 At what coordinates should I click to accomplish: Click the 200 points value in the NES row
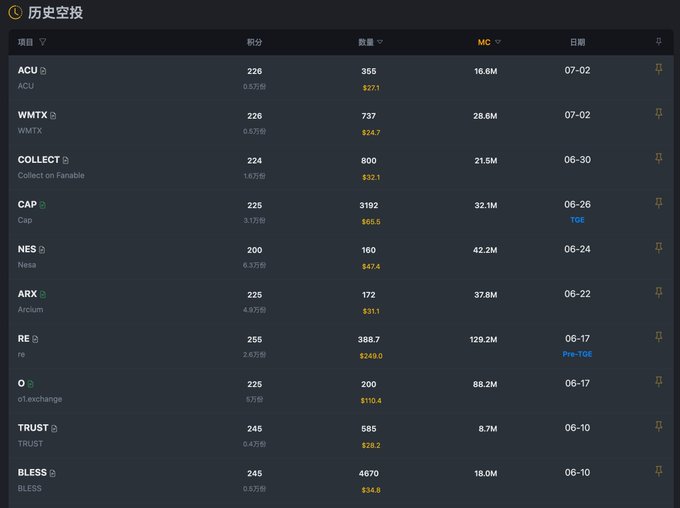click(x=255, y=250)
